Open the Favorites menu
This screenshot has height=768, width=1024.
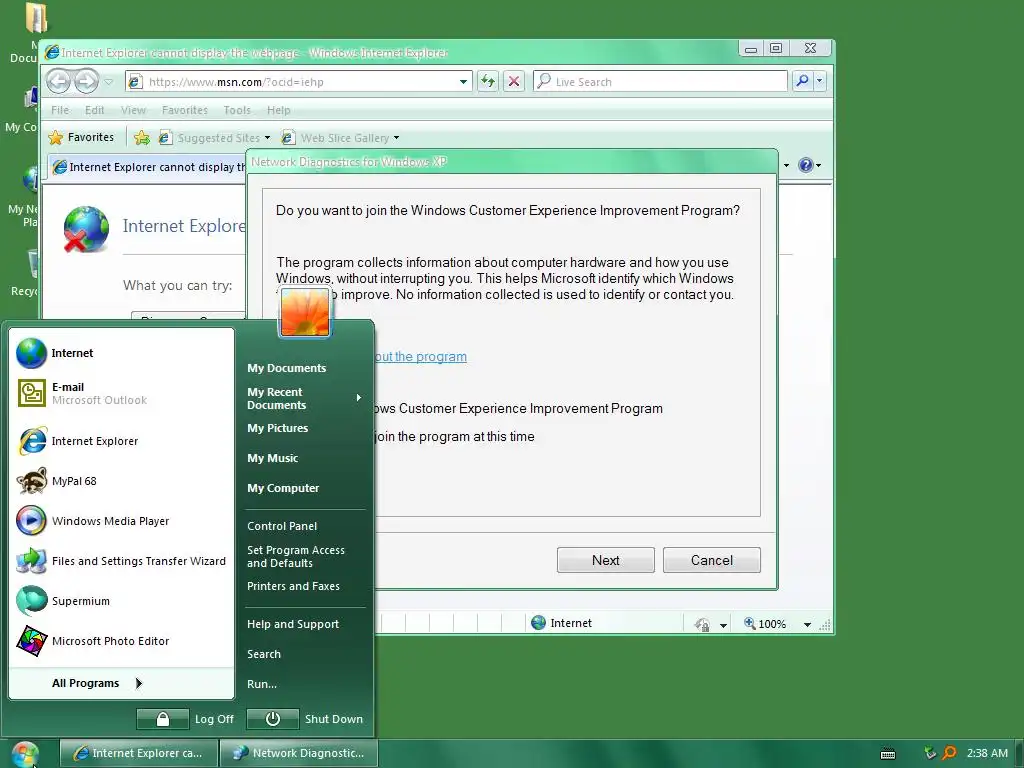click(185, 110)
